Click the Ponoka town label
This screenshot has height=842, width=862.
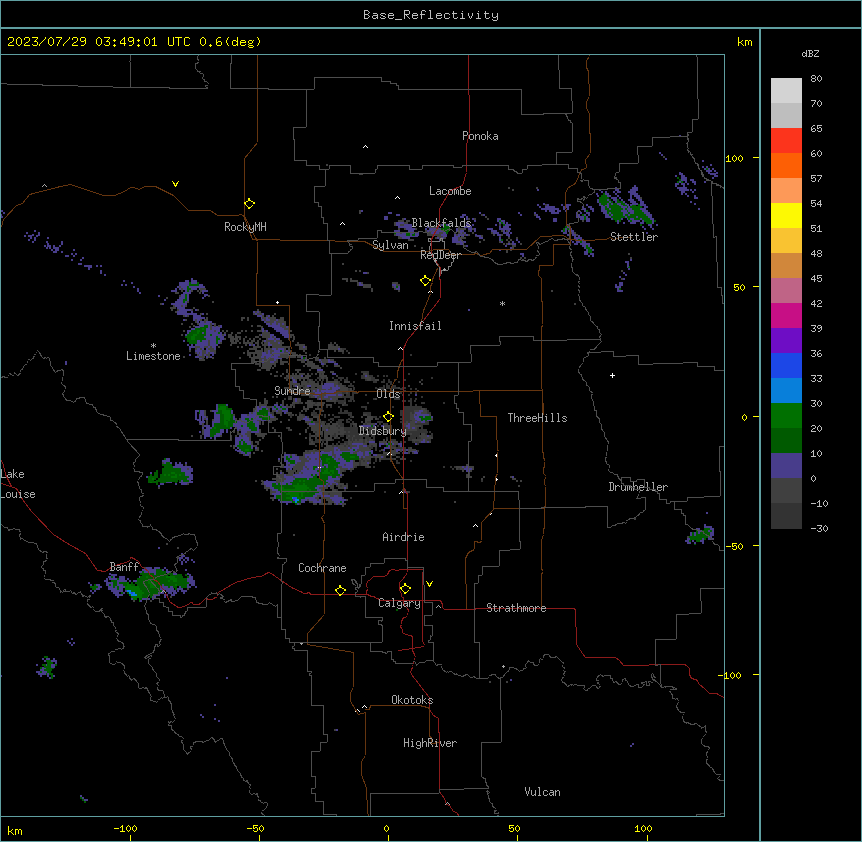point(480,136)
